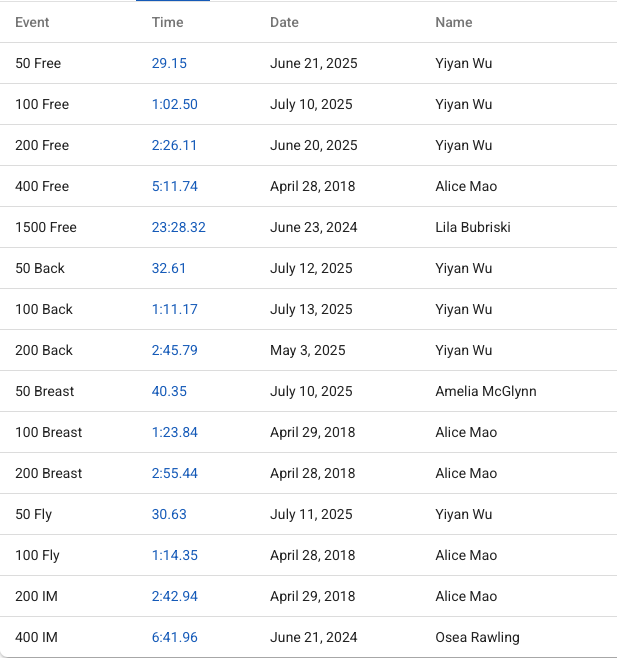Open the 1500 Free time 23:28.32

coord(178,227)
